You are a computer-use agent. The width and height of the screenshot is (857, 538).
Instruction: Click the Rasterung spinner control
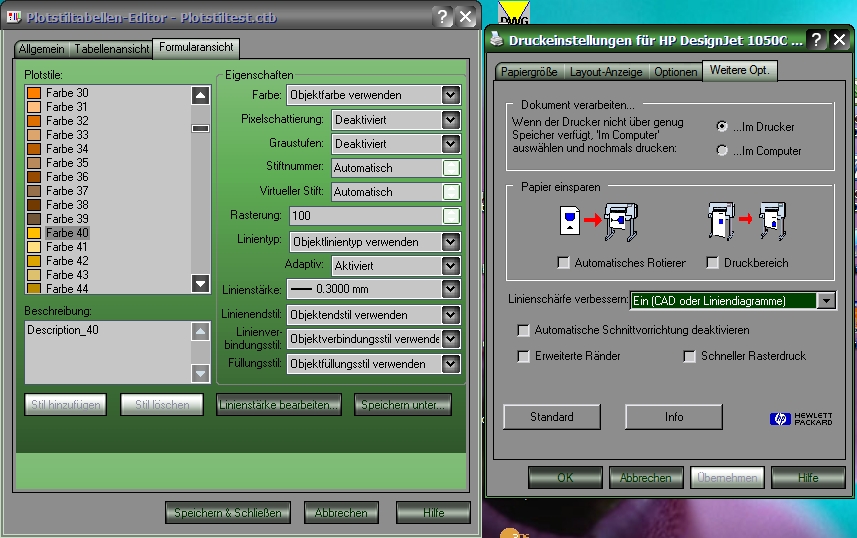point(451,216)
